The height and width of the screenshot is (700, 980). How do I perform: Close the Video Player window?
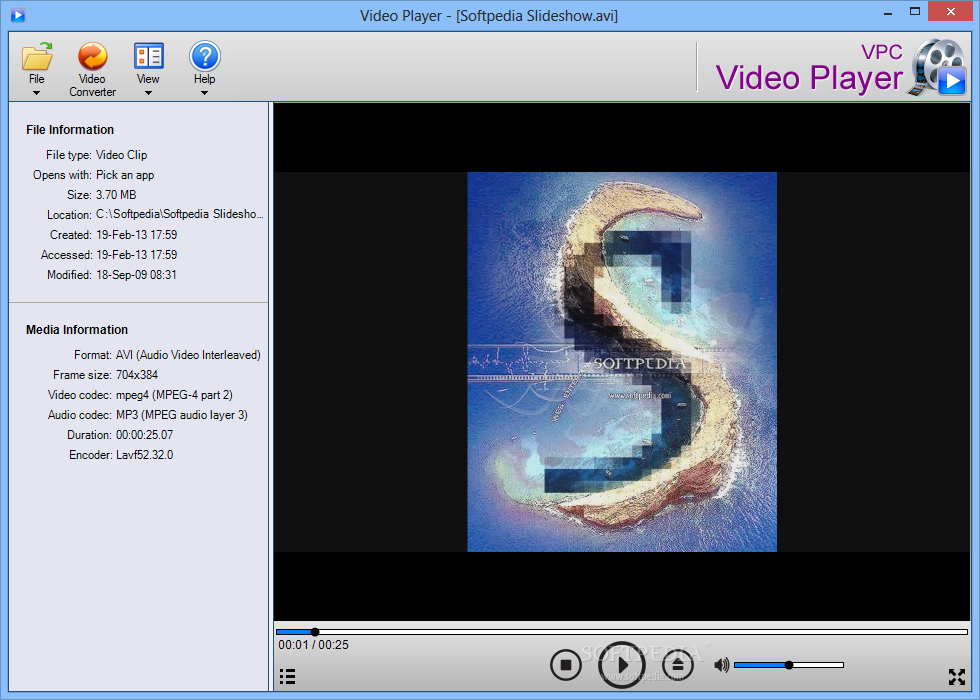(x=951, y=12)
